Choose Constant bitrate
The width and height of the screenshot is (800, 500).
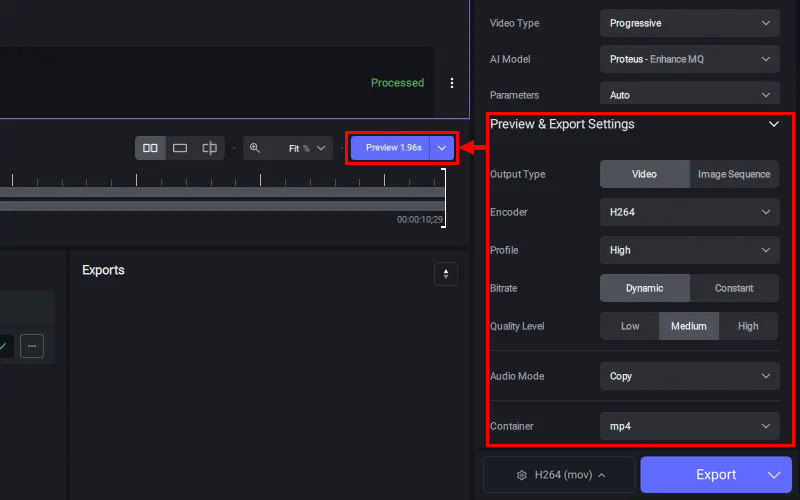[734, 288]
